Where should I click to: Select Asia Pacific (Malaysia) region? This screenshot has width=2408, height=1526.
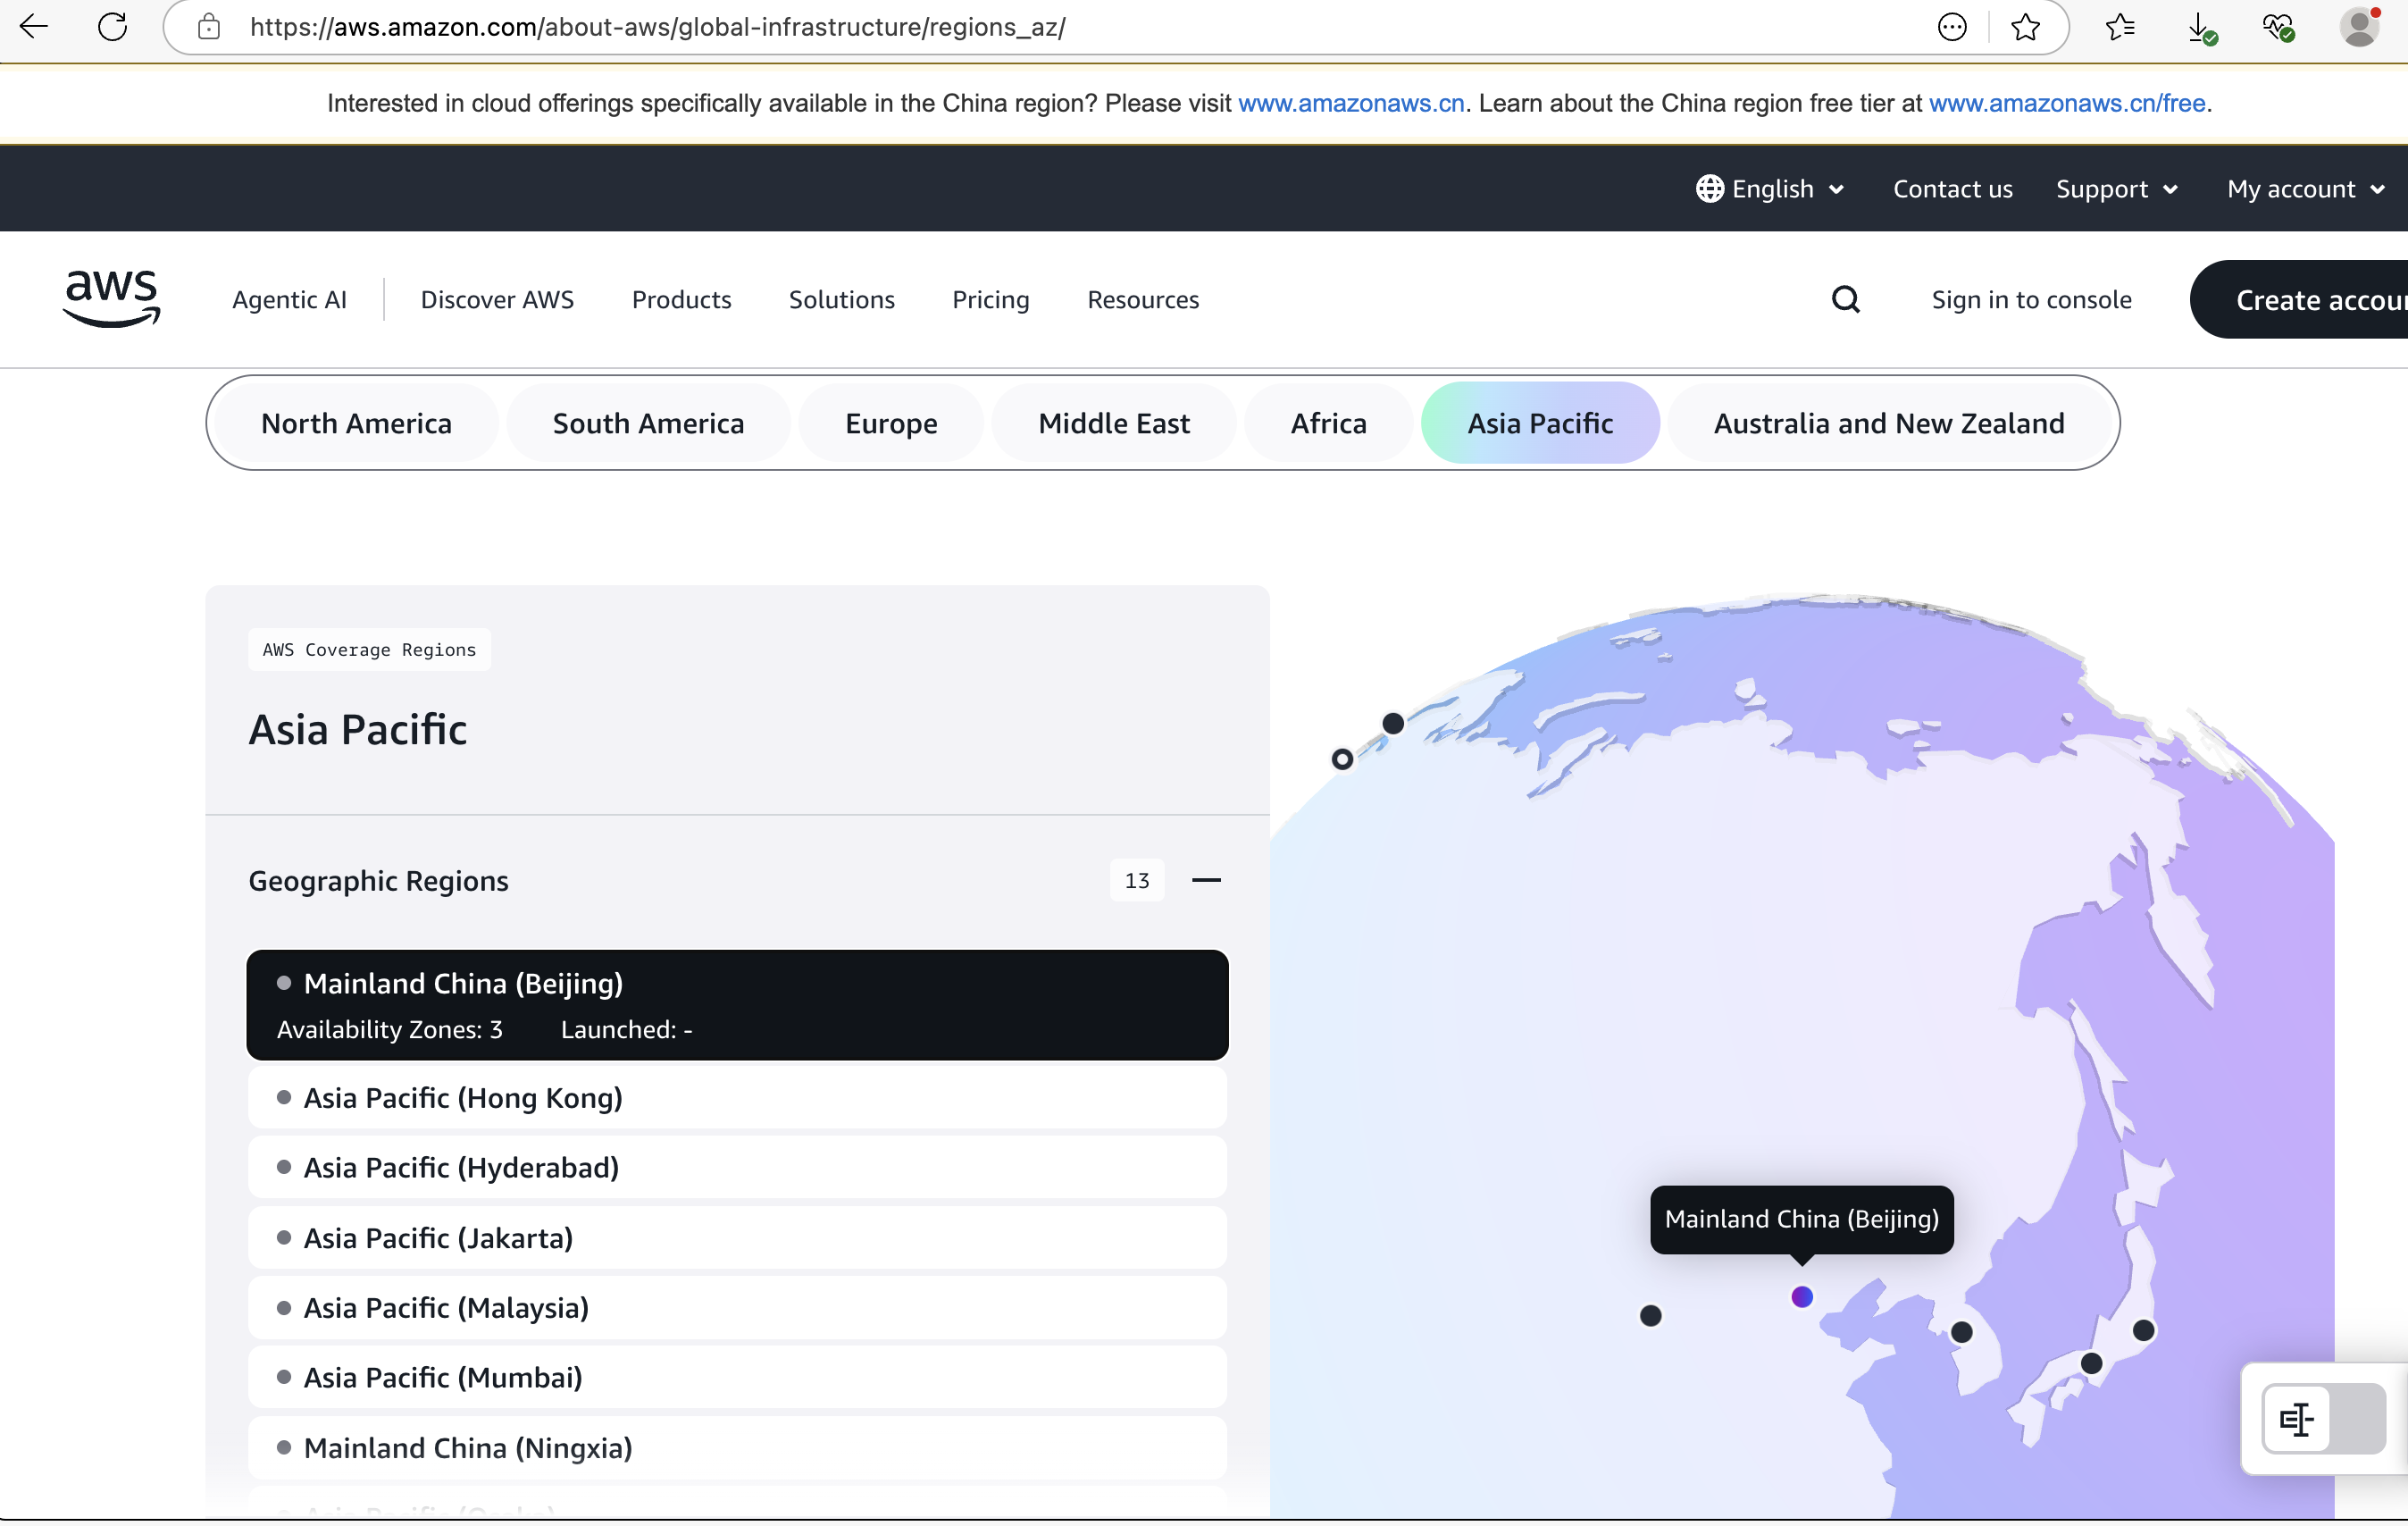point(737,1307)
